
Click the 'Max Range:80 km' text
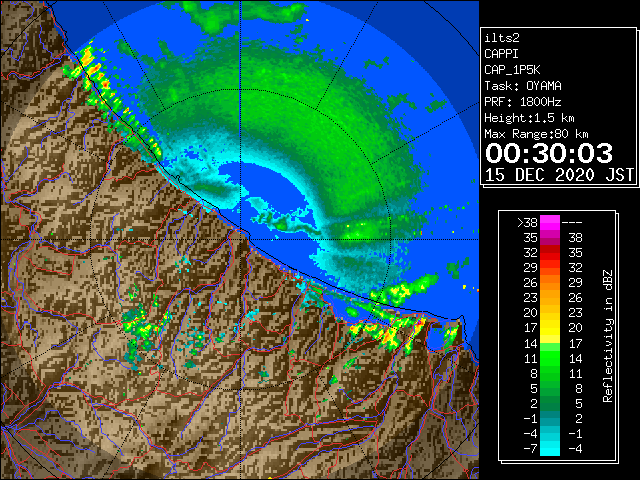[x=536, y=134]
